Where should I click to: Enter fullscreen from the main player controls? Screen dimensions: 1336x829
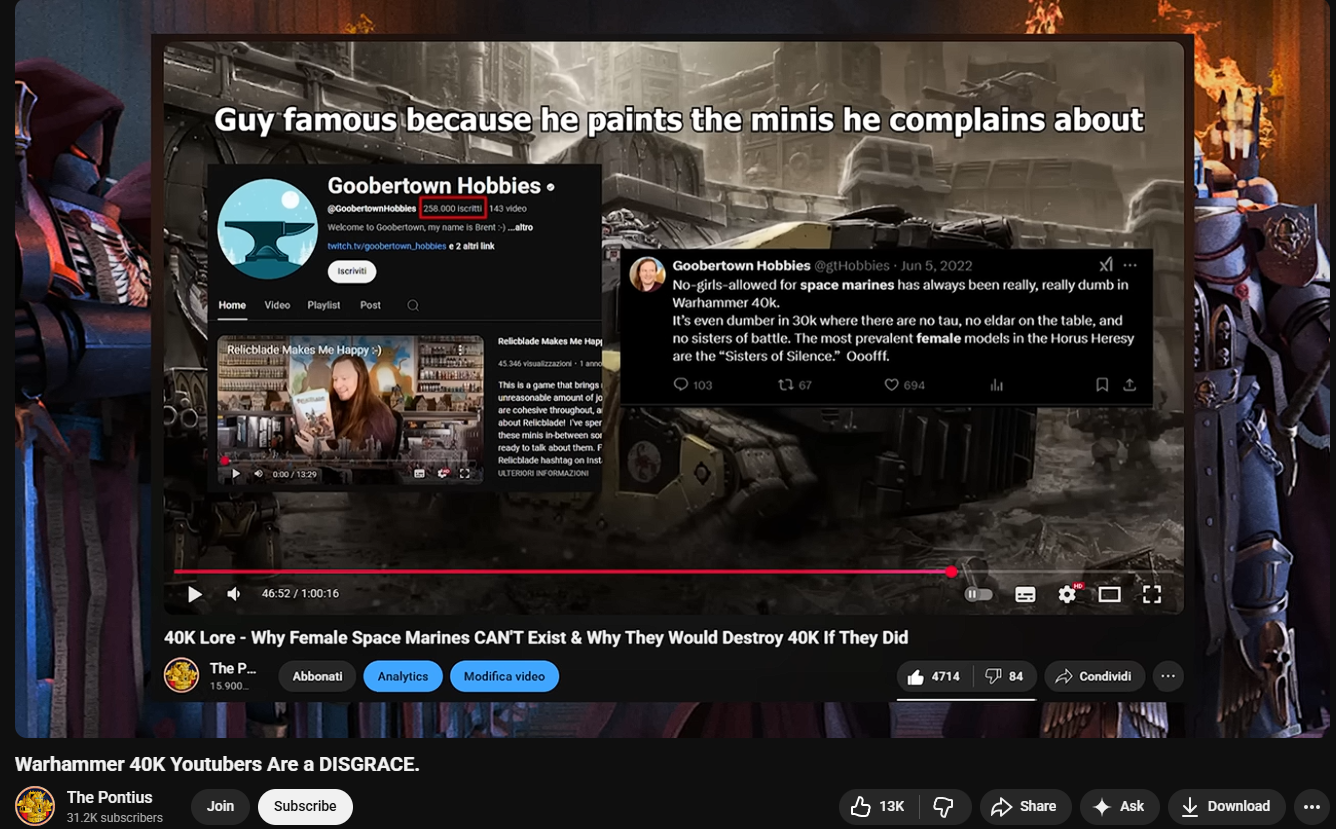[1152, 594]
